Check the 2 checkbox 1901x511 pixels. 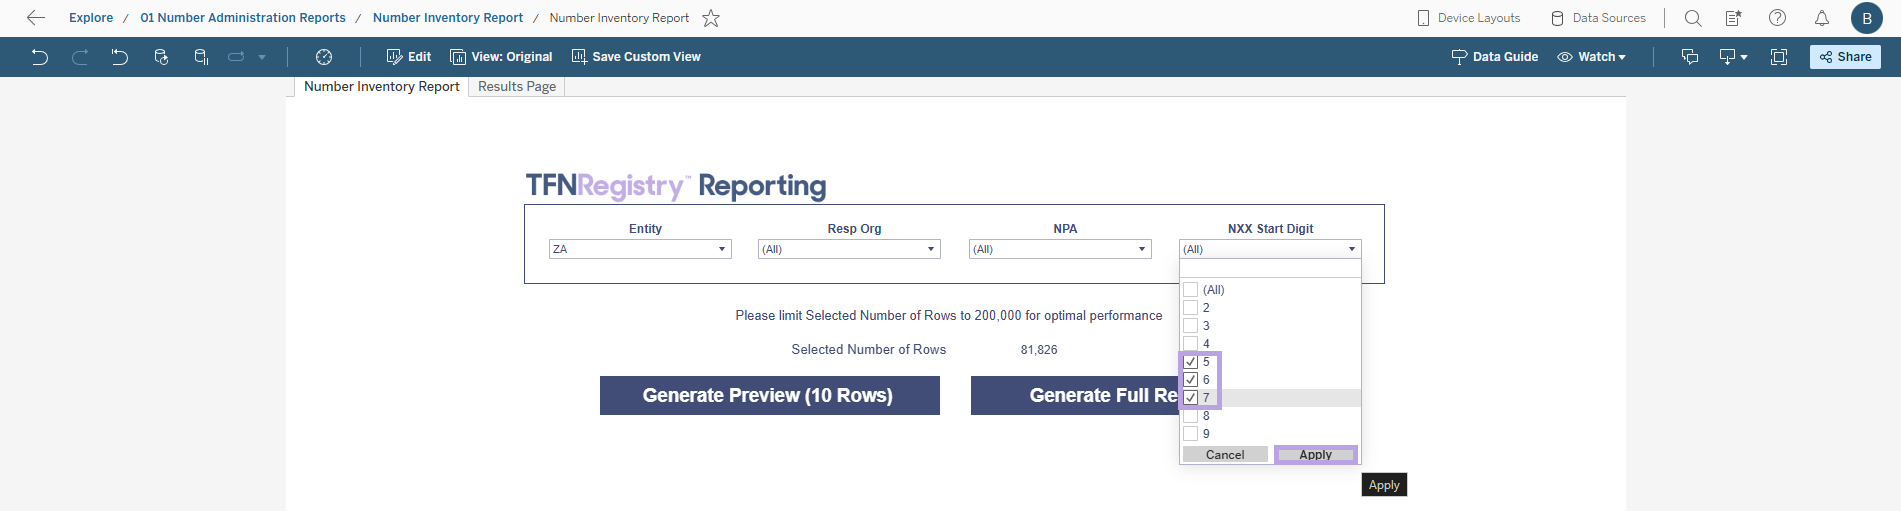[x=1190, y=308]
